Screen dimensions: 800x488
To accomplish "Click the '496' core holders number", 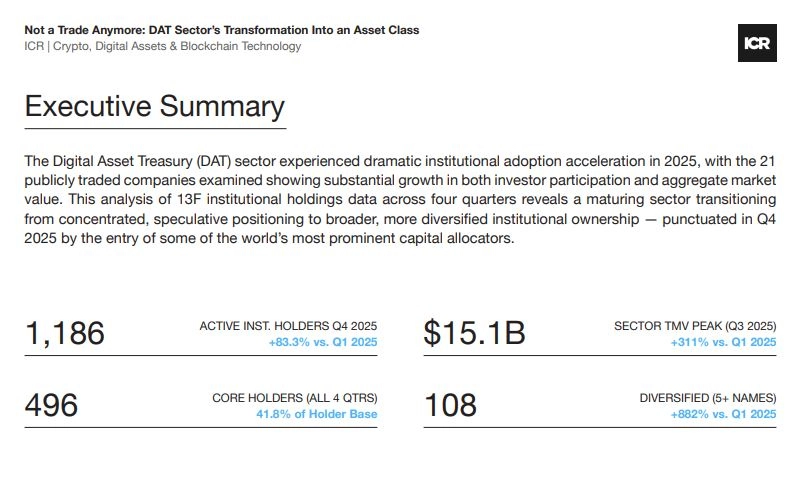I will coord(51,405).
